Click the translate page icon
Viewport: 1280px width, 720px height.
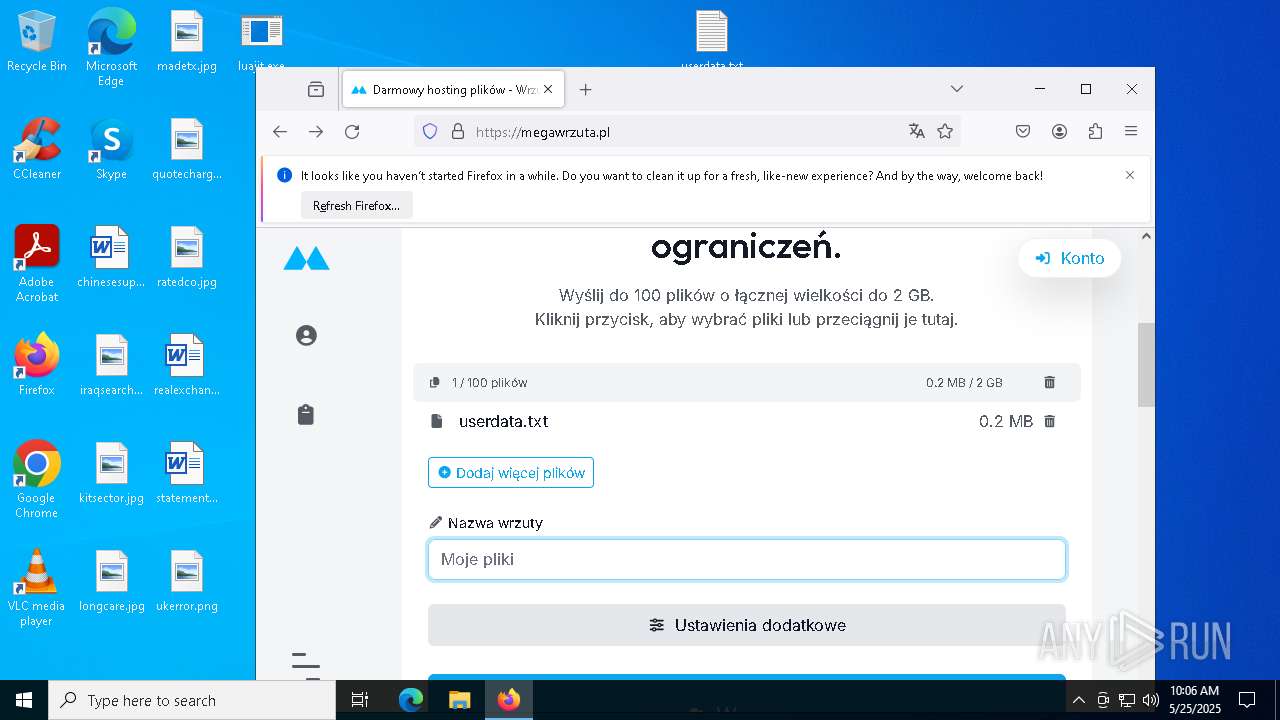pos(916,131)
